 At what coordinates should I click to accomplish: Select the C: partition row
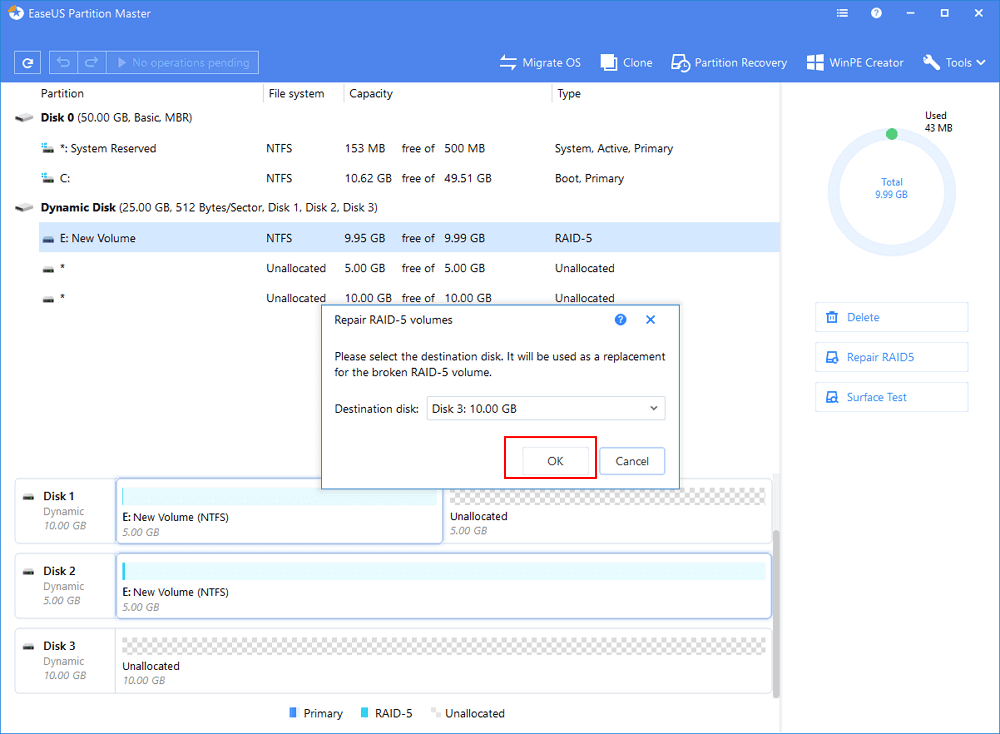point(400,178)
